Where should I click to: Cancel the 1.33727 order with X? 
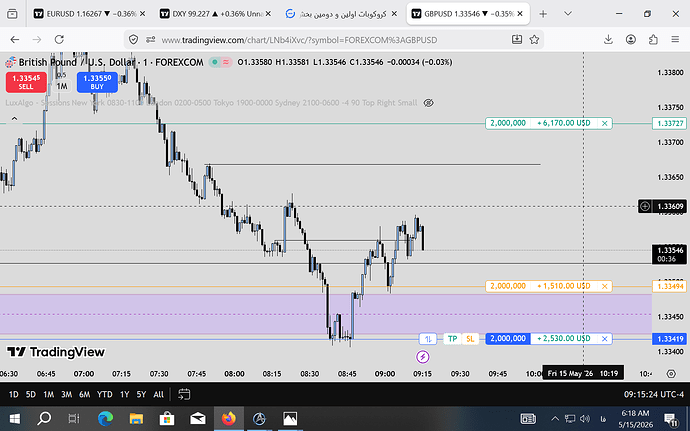[x=605, y=123]
